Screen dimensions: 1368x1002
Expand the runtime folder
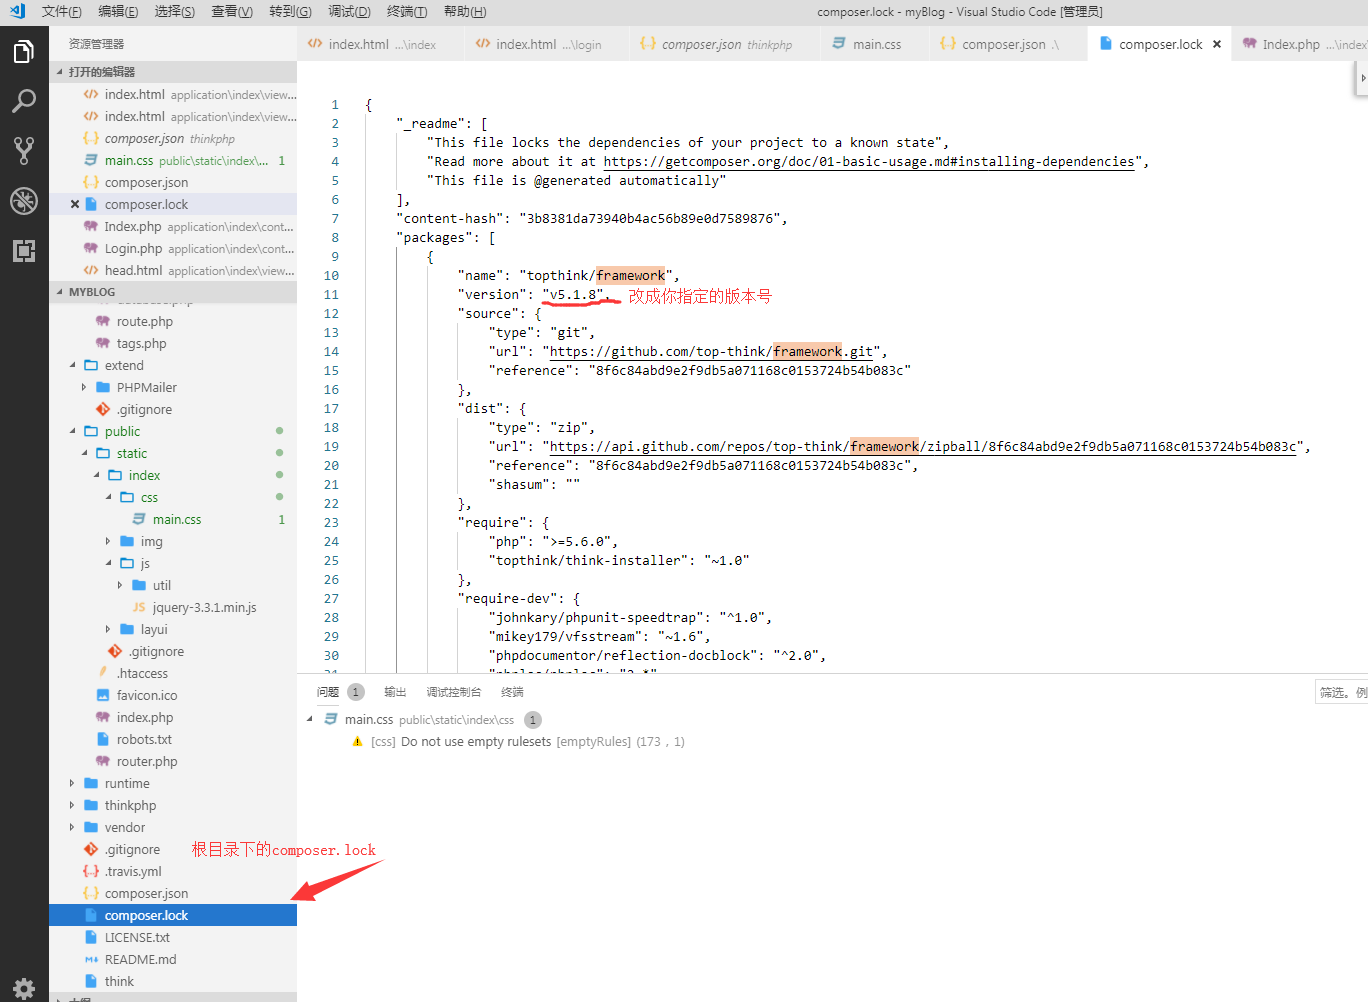point(73,783)
